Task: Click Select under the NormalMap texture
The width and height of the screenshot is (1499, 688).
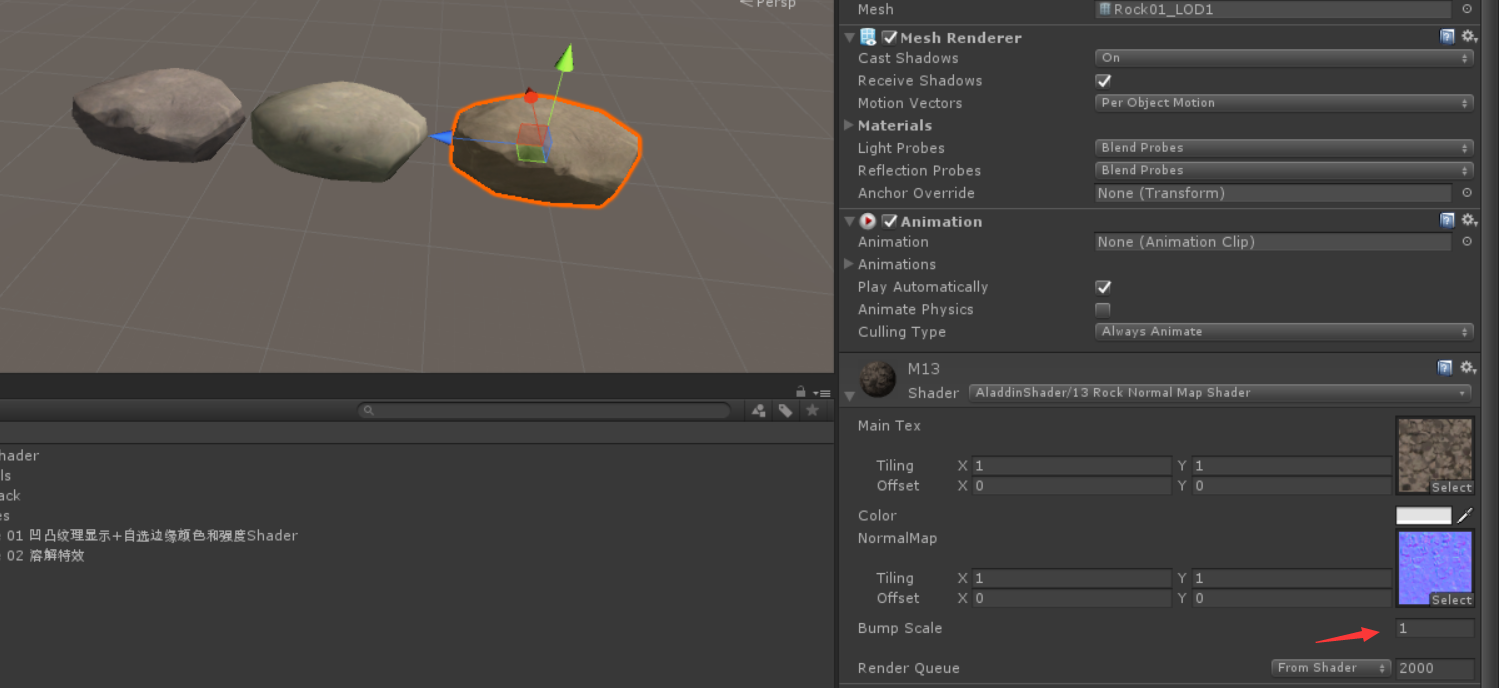Action: tap(1451, 600)
